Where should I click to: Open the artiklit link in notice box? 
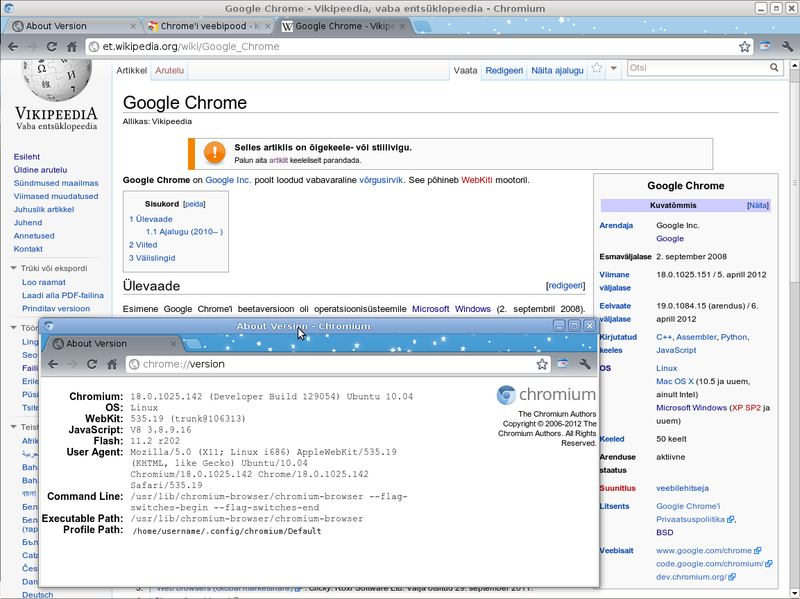coord(278,160)
